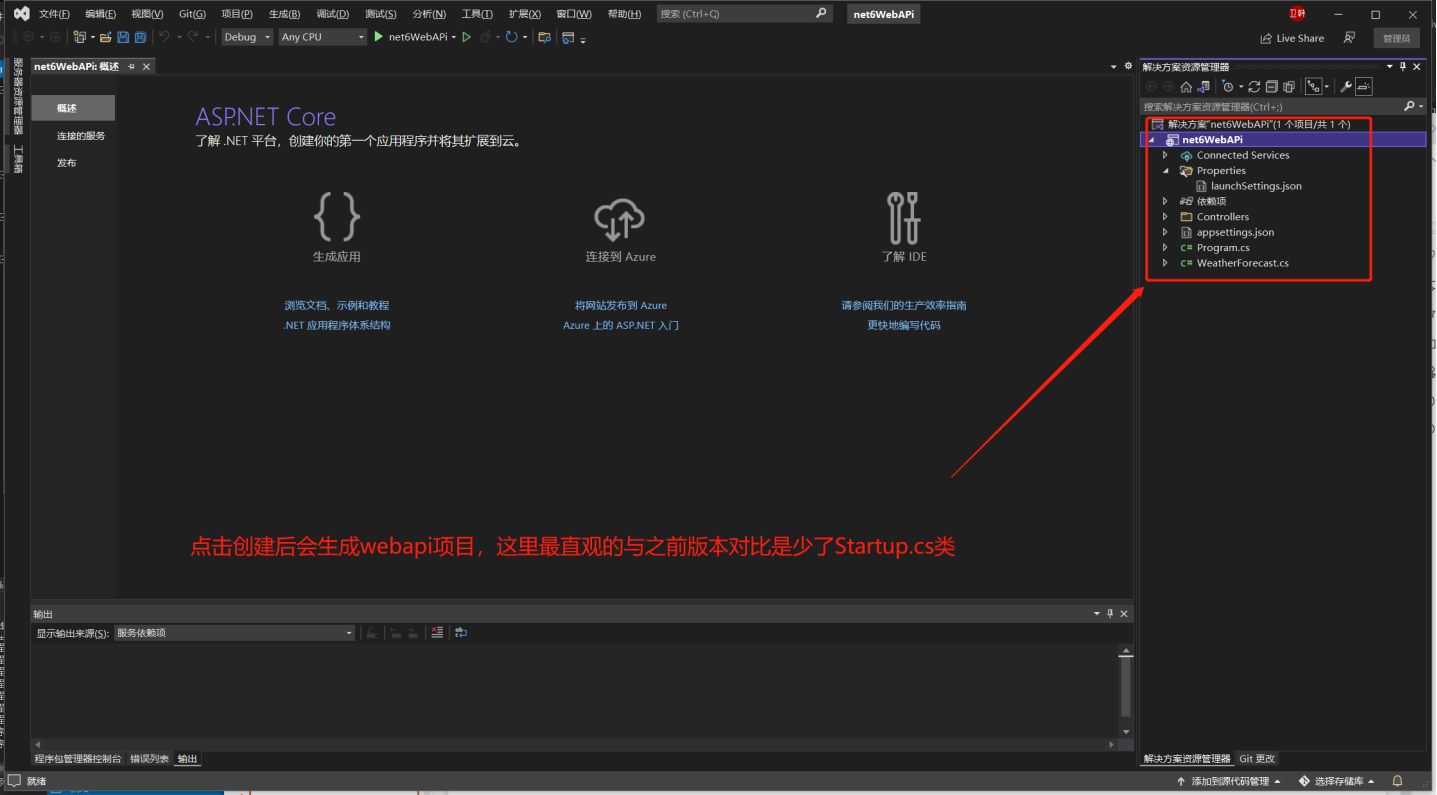The image size is (1437, 795).
Task: Click the start without debugging outline arrow
Action: (466, 37)
